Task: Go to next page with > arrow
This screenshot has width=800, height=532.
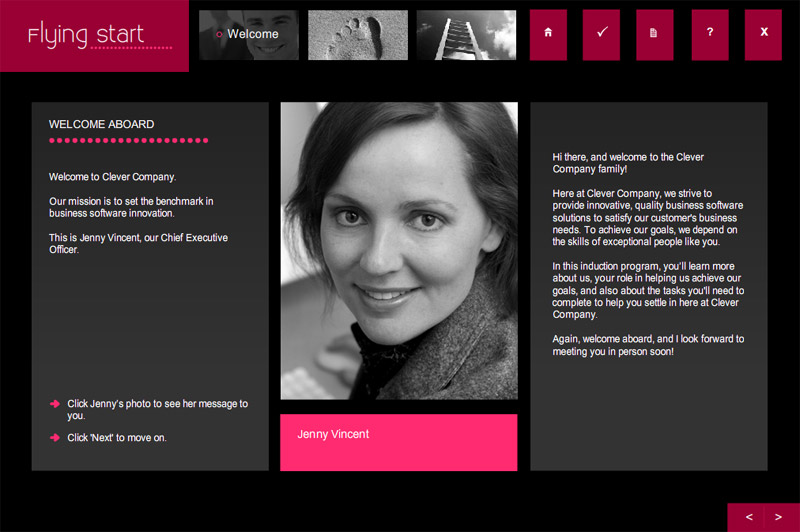Action: click(x=779, y=517)
